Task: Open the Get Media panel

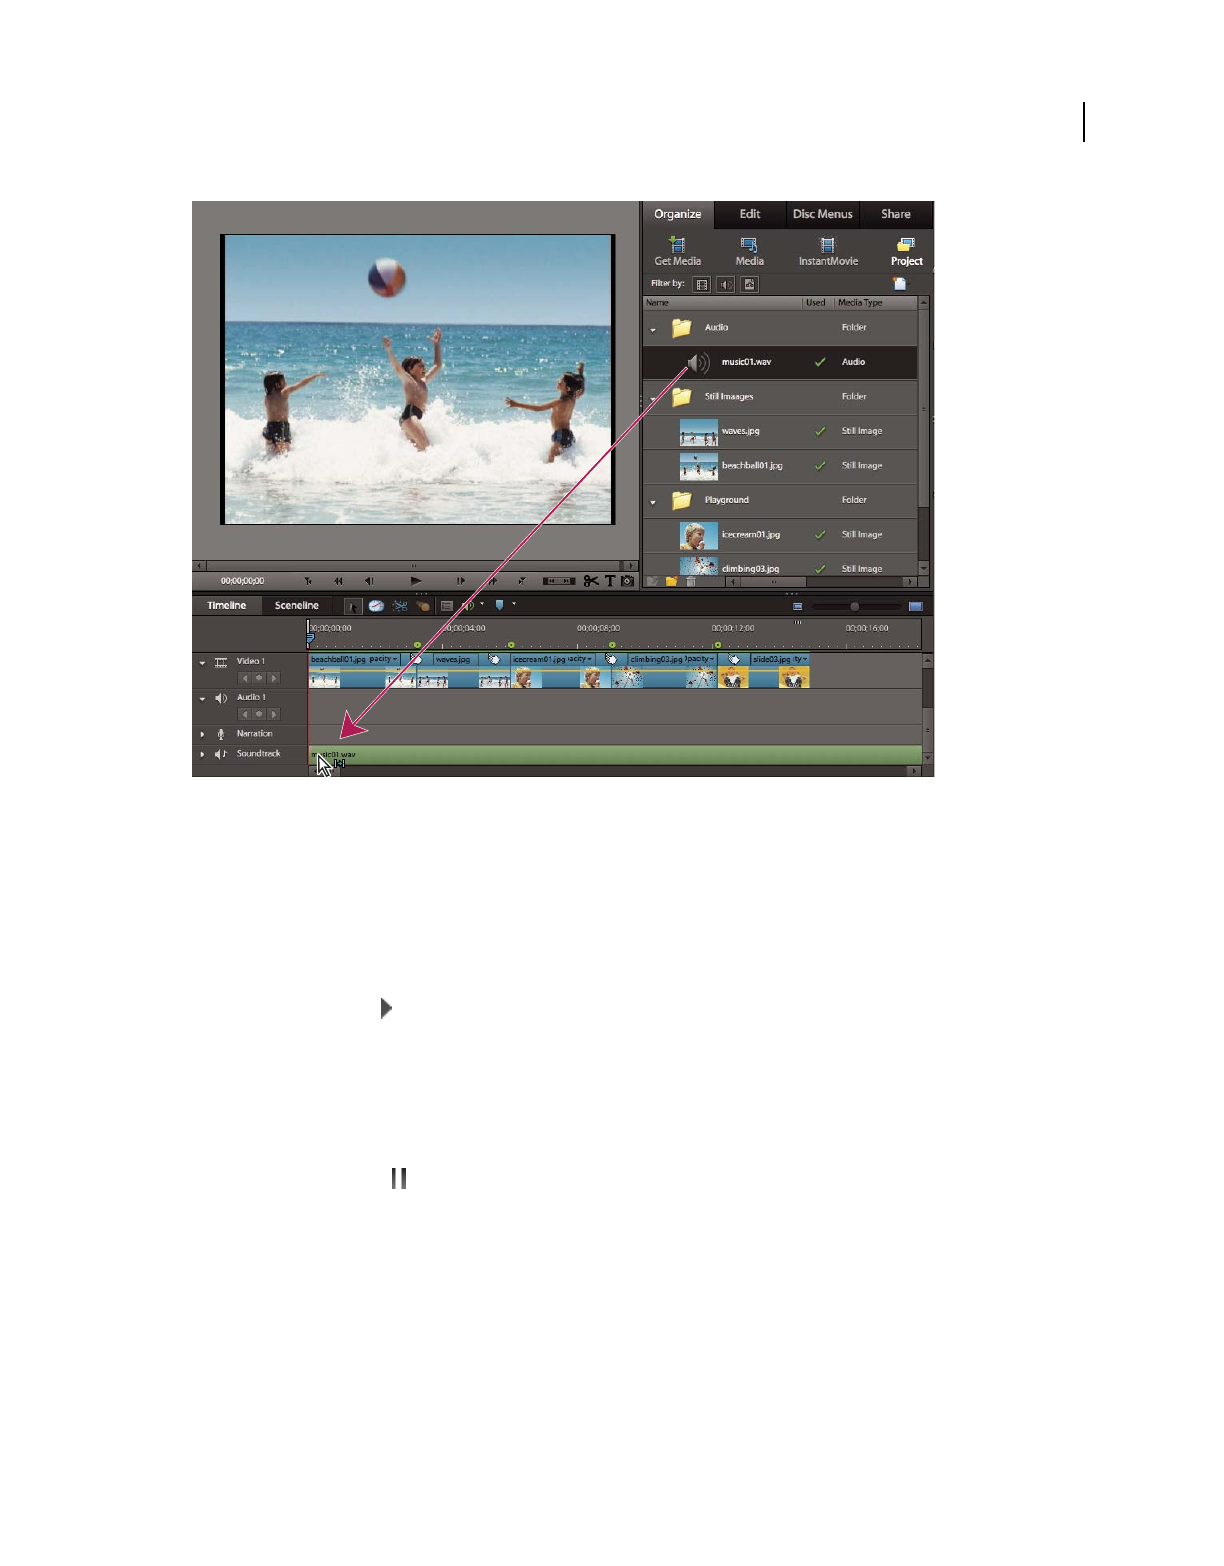Action: (x=677, y=251)
